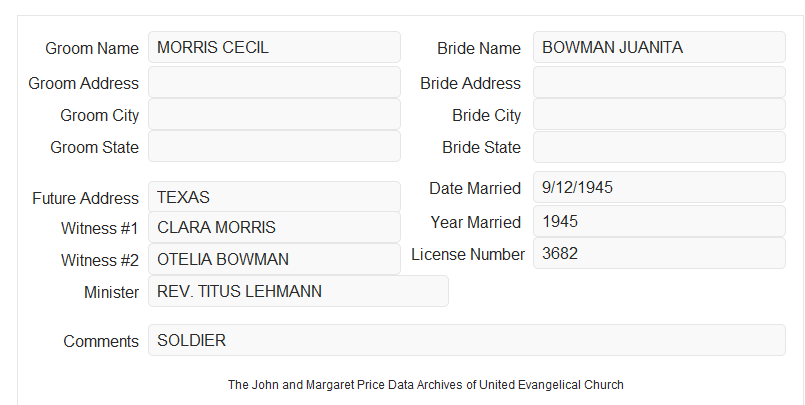The height and width of the screenshot is (405, 805).
Task: Click the Groom Name field showing MORRIS CECIL
Action: tap(274, 47)
